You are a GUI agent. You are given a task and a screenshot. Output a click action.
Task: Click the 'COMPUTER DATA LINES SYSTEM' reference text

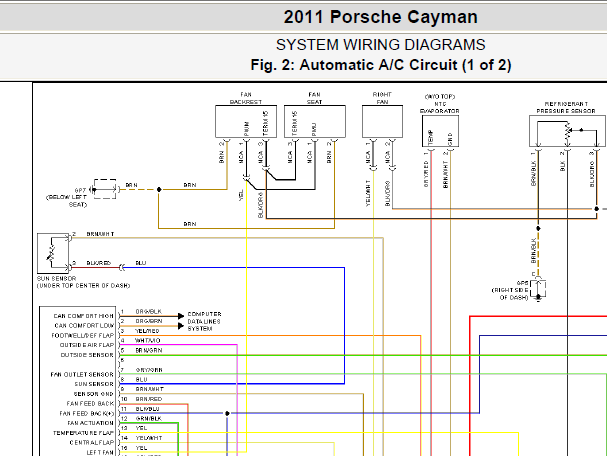click(x=204, y=321)
